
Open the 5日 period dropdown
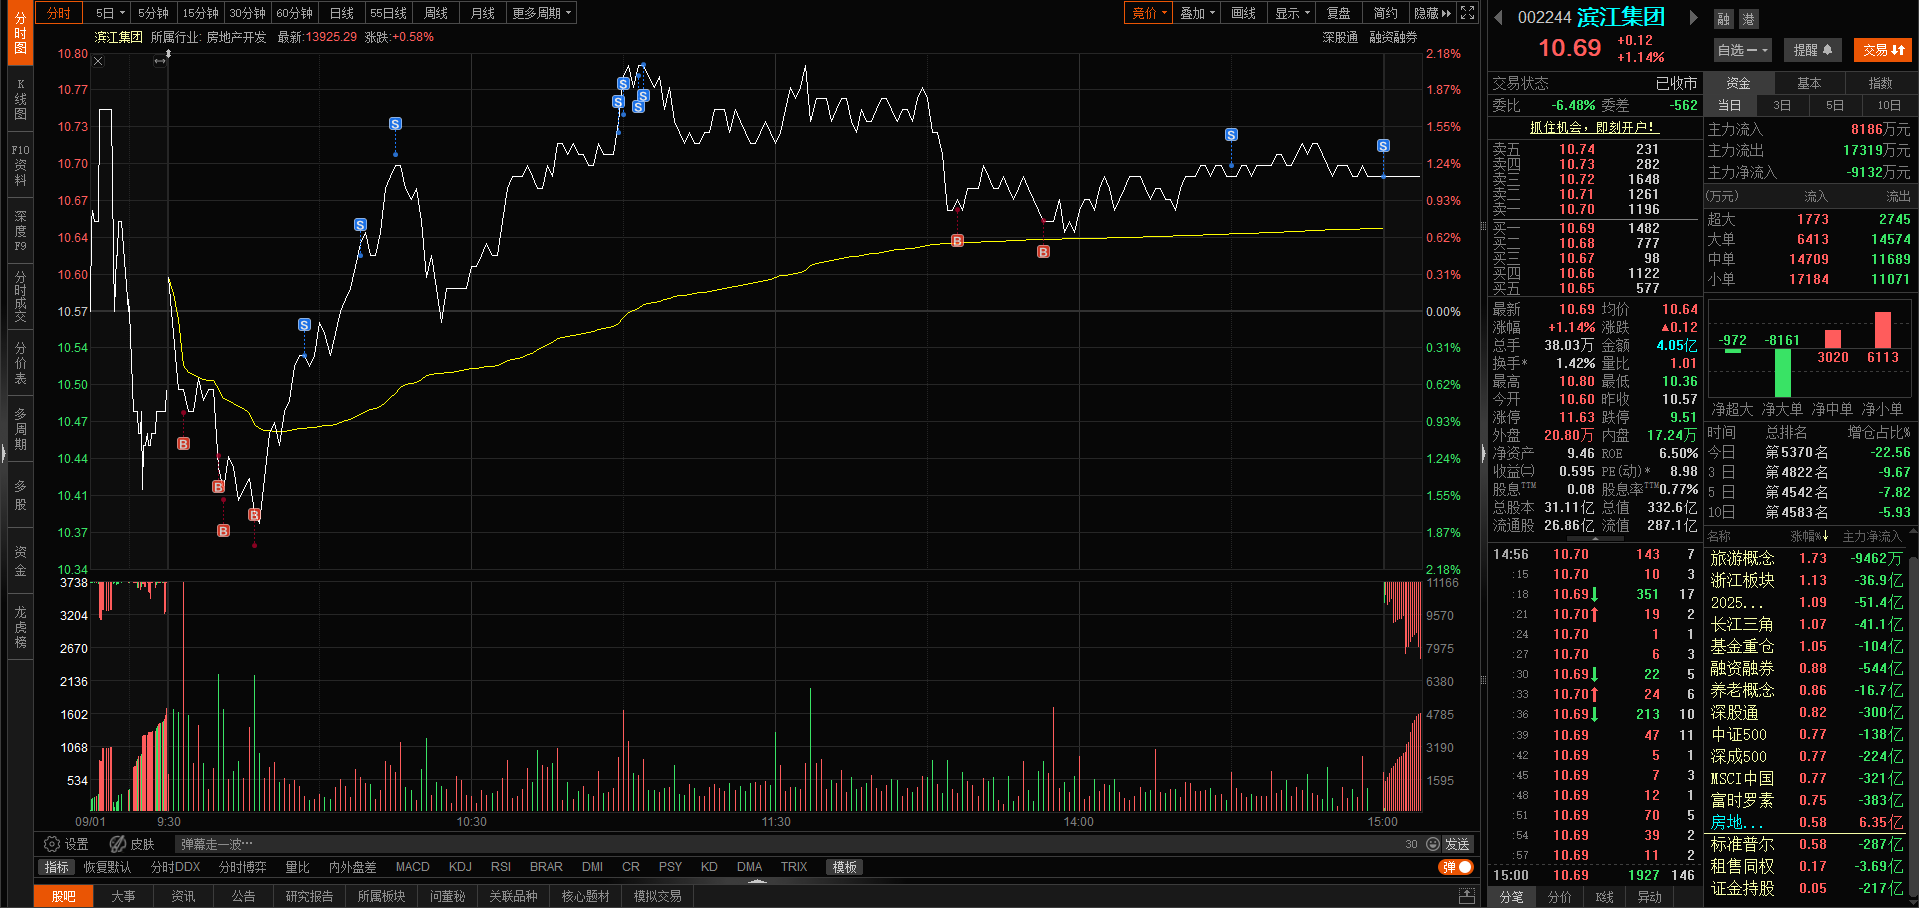point(110,13)
